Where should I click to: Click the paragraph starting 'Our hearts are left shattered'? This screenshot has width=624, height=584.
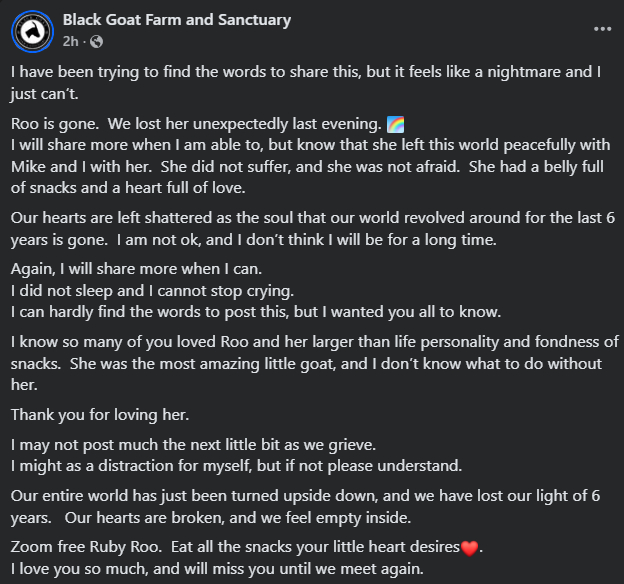click(300, 218)
